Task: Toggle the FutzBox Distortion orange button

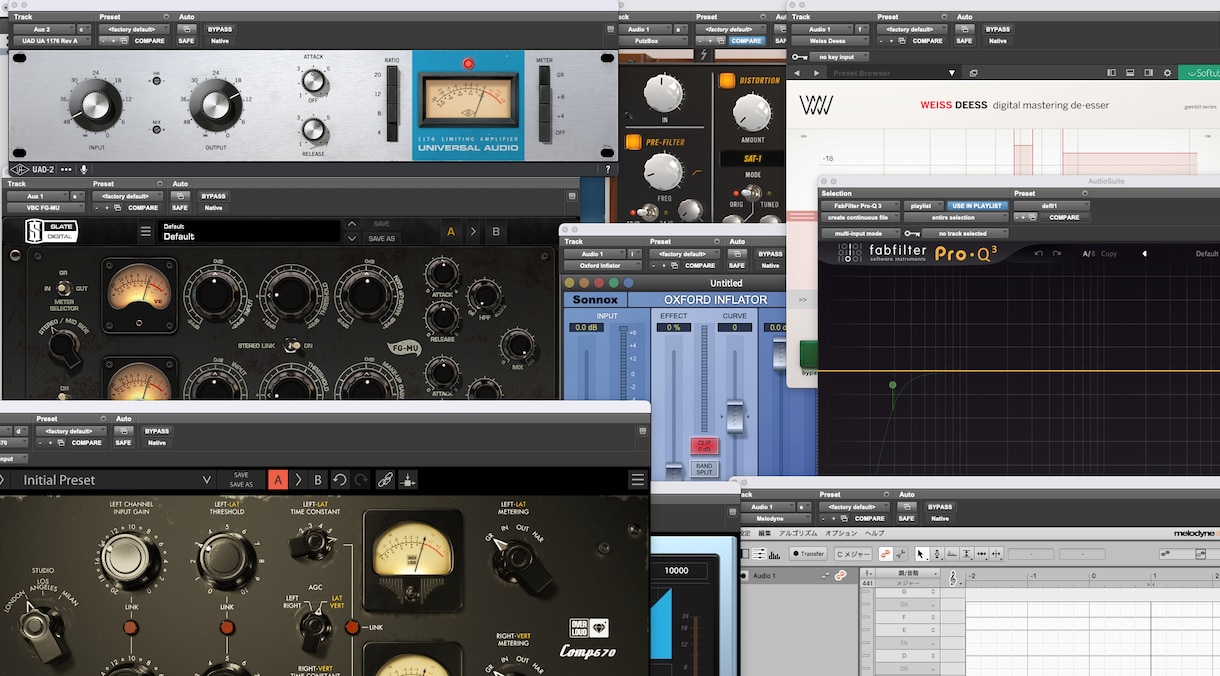Action: (x=726, y=81)
